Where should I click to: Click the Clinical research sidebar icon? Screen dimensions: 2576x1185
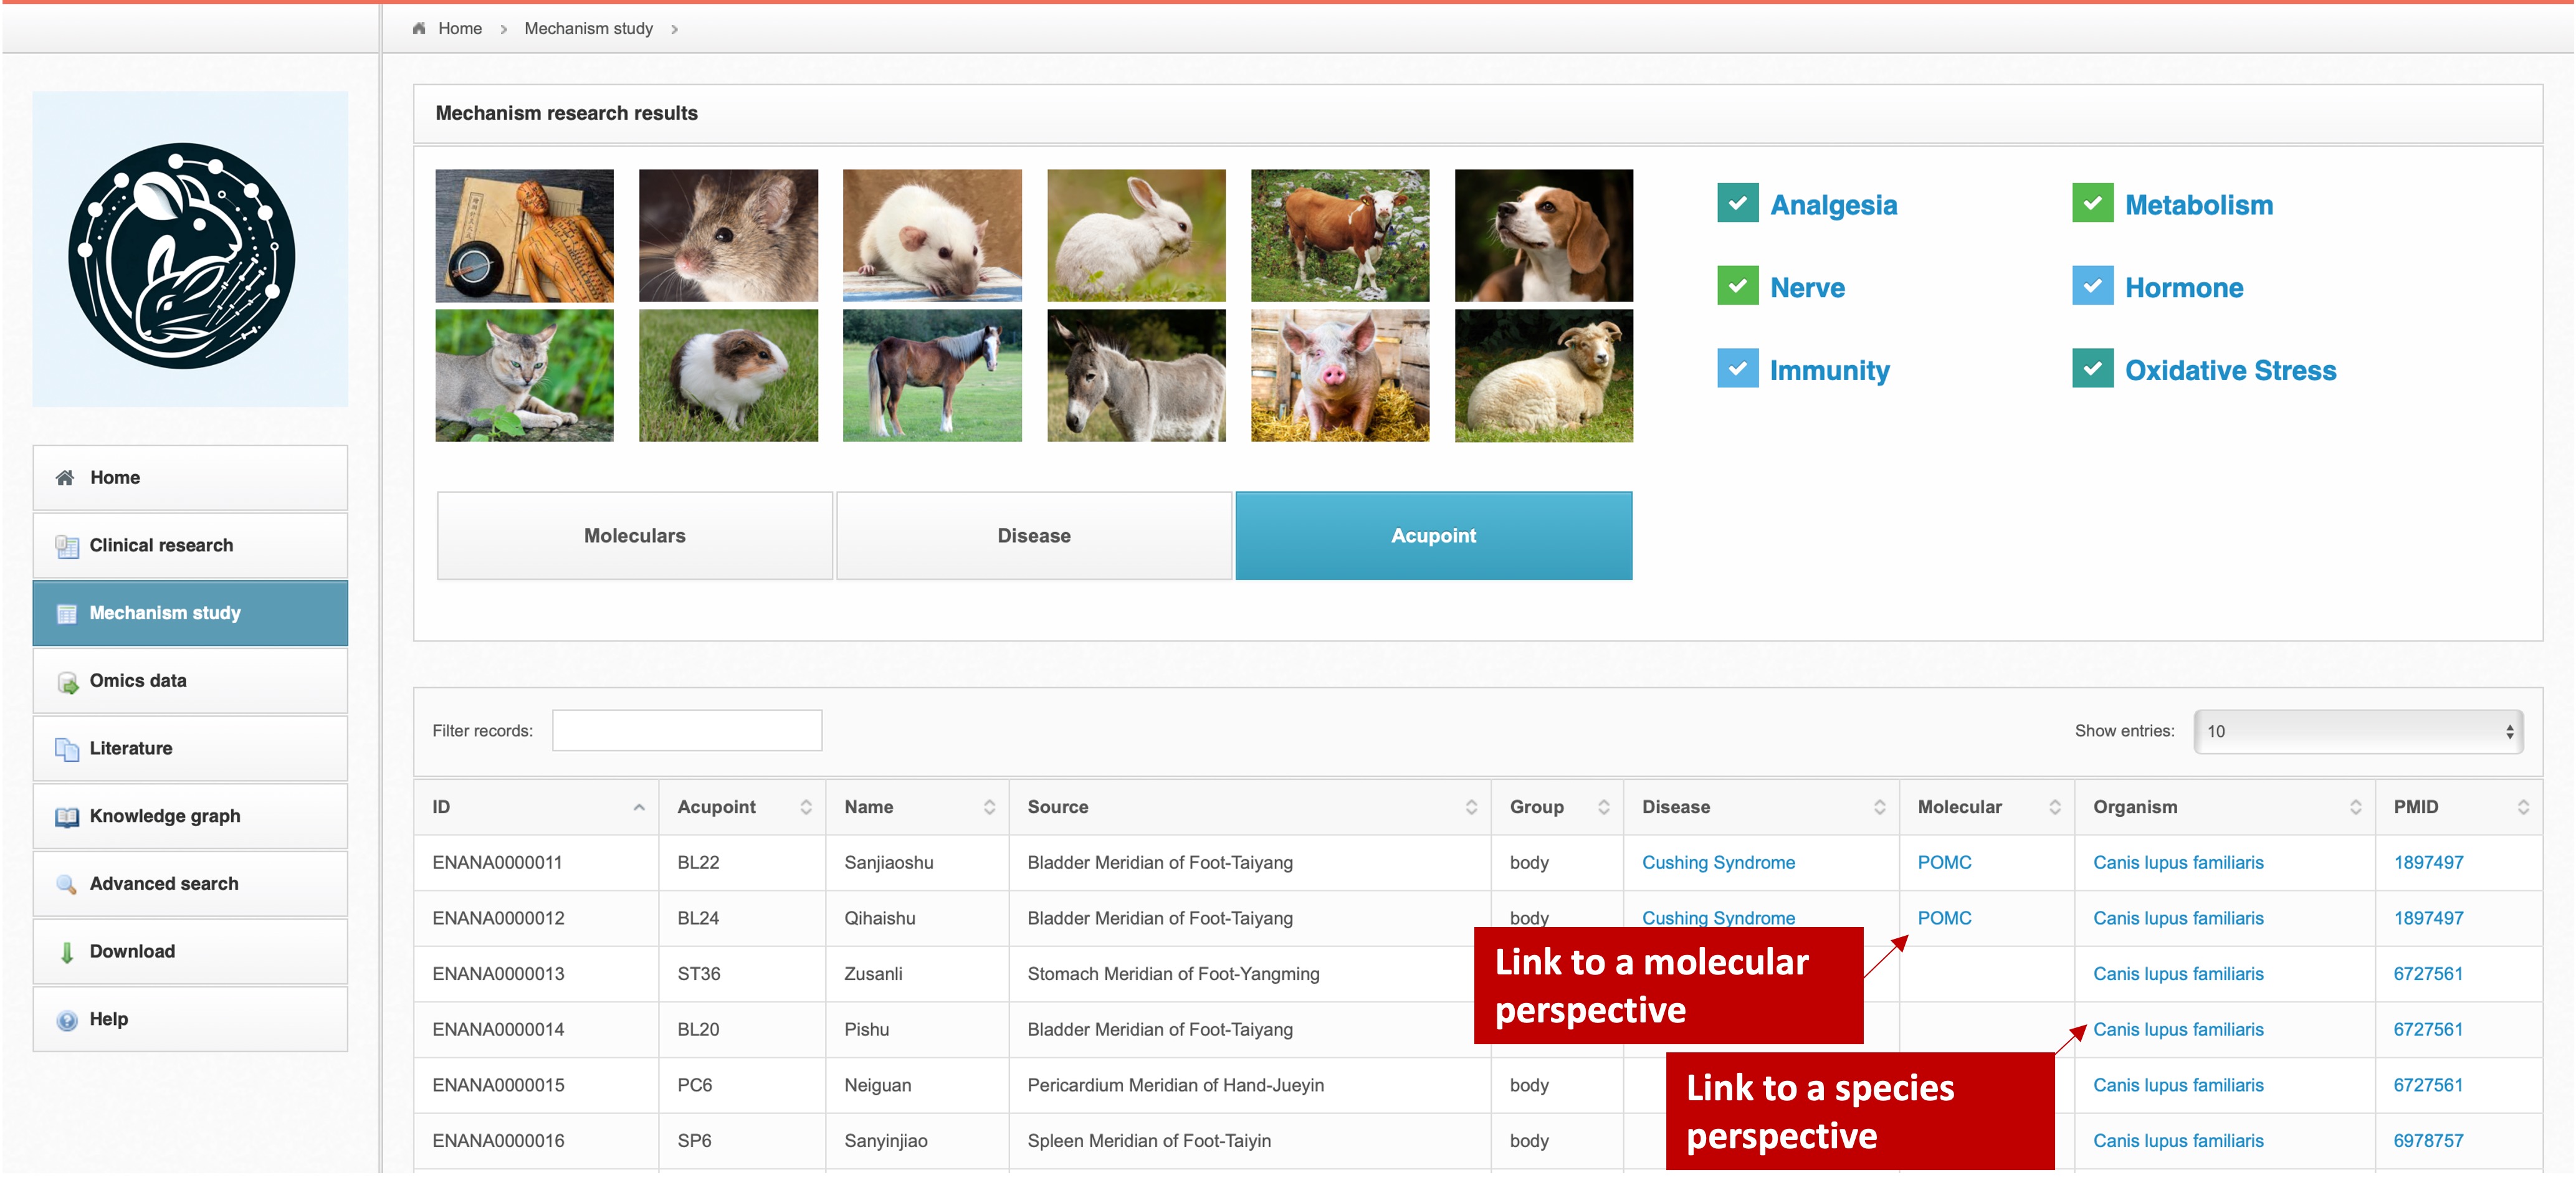point(67,546)
